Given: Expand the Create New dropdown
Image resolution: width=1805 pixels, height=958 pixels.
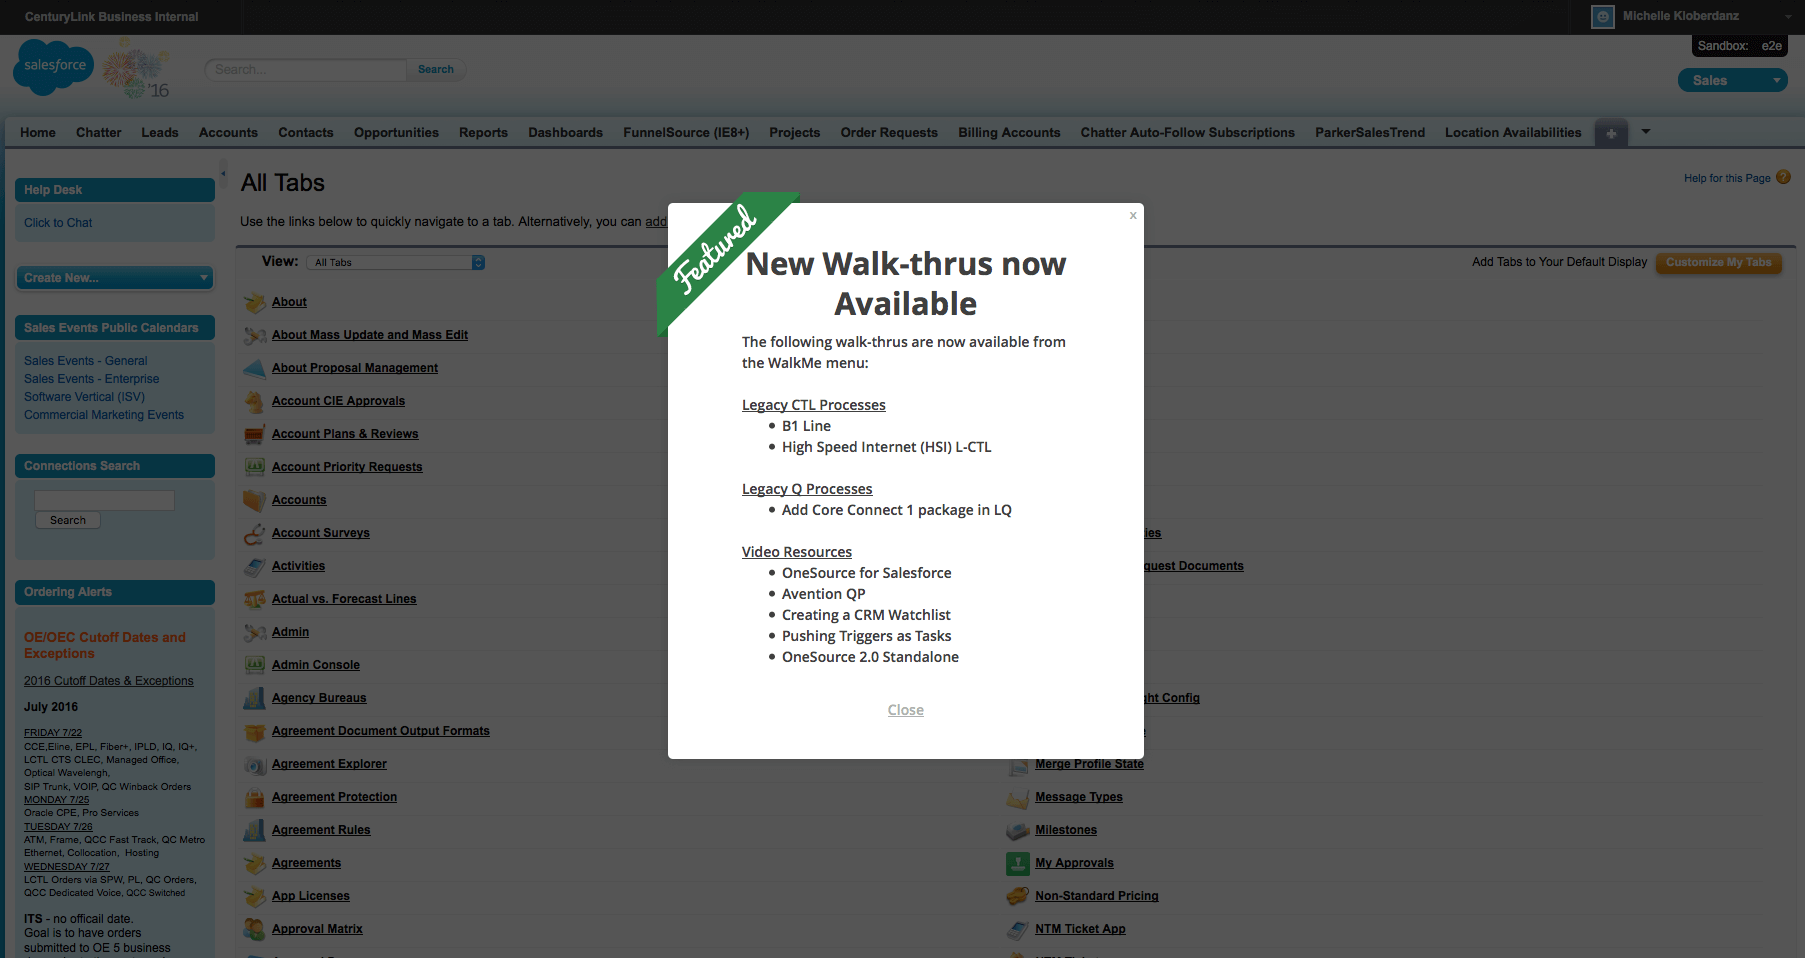Looking at the screenshot, I should click(x=114, y=278).
